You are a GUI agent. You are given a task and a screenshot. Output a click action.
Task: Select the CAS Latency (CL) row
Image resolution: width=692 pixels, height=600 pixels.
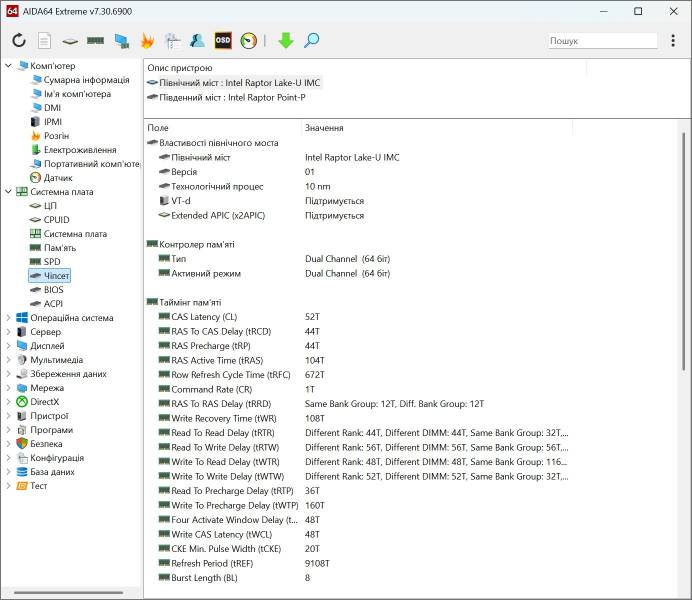pos(357,317)
